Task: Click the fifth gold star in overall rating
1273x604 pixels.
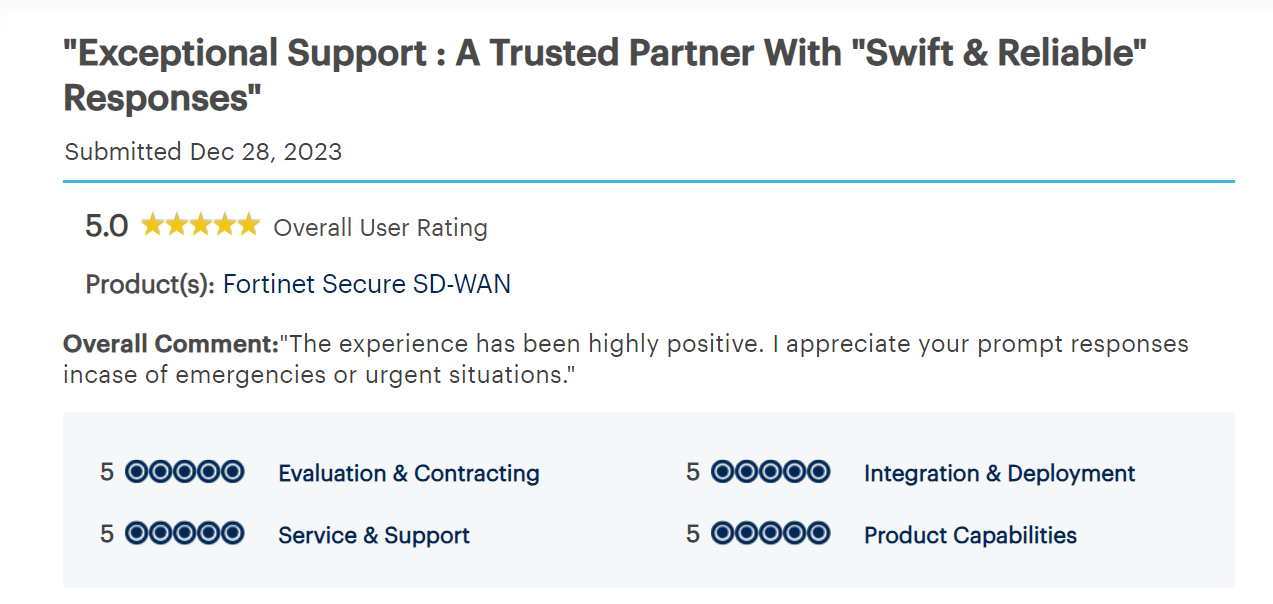Action: (248, 225)
